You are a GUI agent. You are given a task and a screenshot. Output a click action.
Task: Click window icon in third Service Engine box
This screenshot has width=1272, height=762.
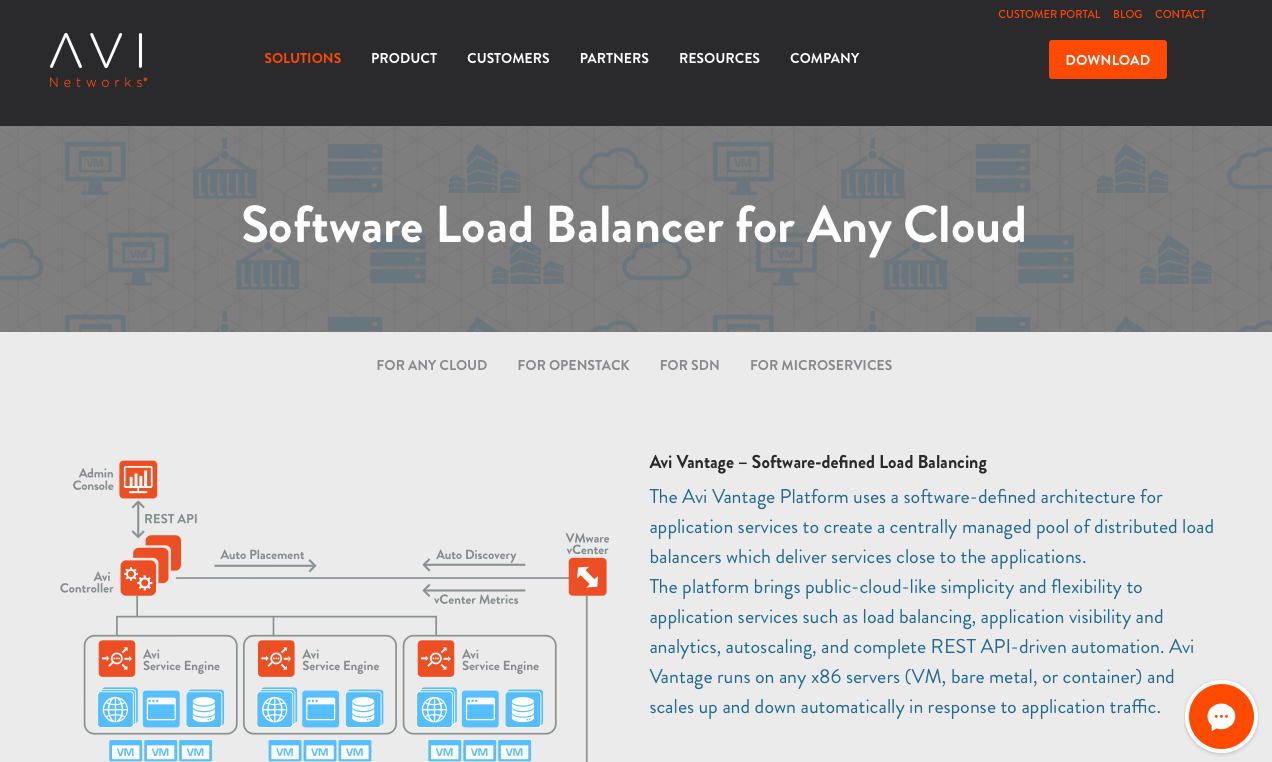[480, 708]
